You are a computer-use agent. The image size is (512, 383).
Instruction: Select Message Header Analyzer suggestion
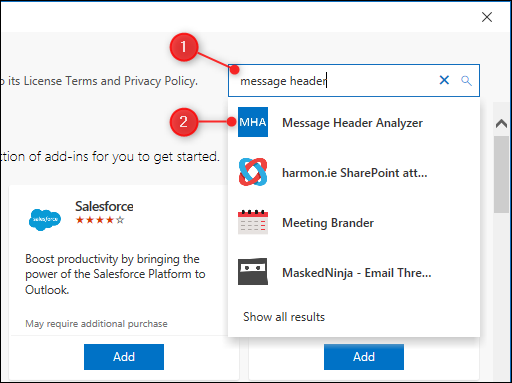point(354,122)
